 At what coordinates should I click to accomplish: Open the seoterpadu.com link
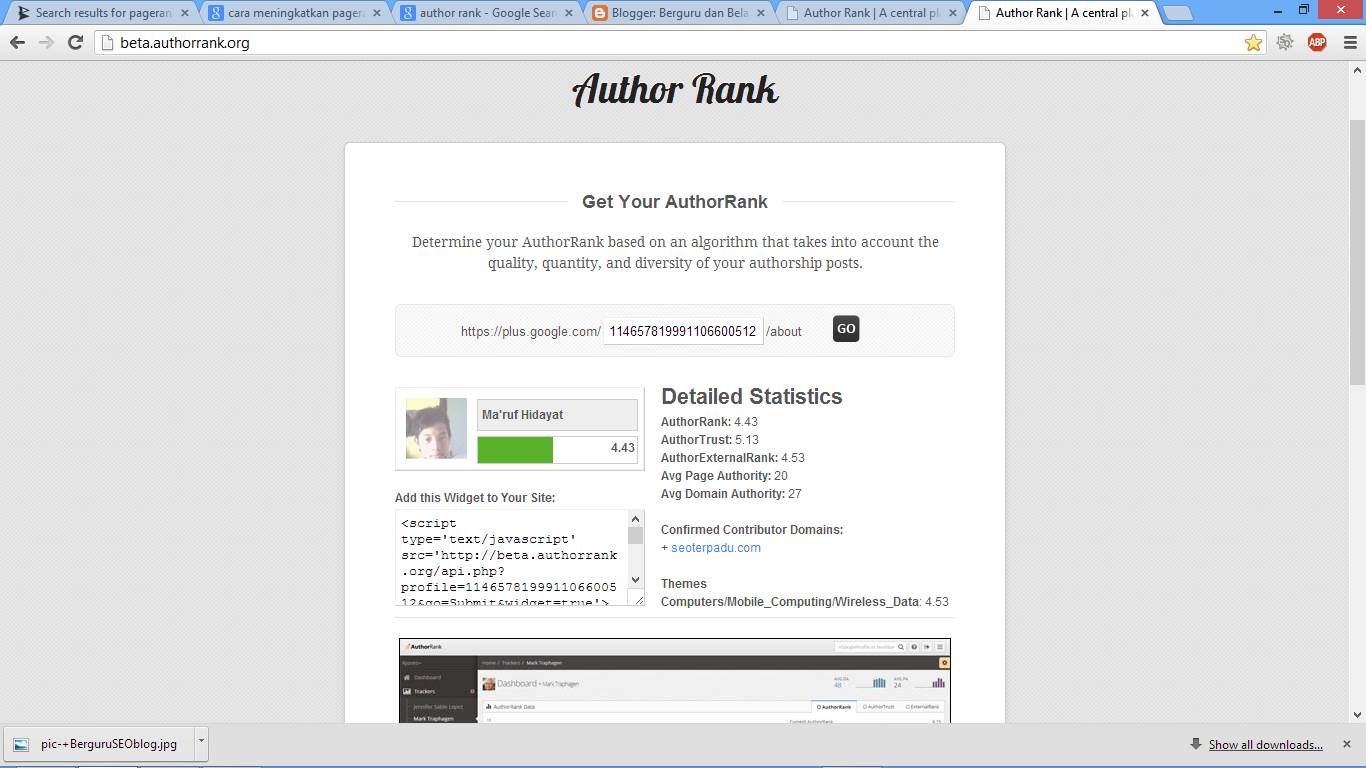[716, 548]
